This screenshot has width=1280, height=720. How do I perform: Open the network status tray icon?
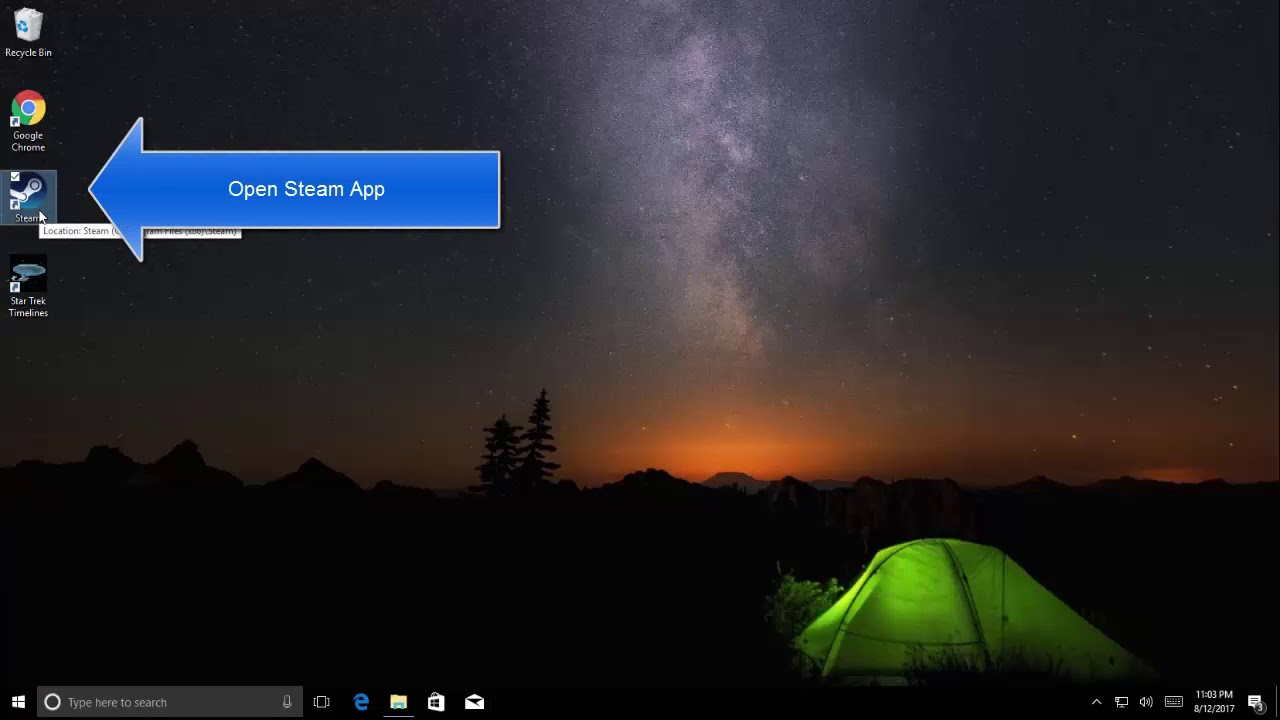click(1121, 702)
